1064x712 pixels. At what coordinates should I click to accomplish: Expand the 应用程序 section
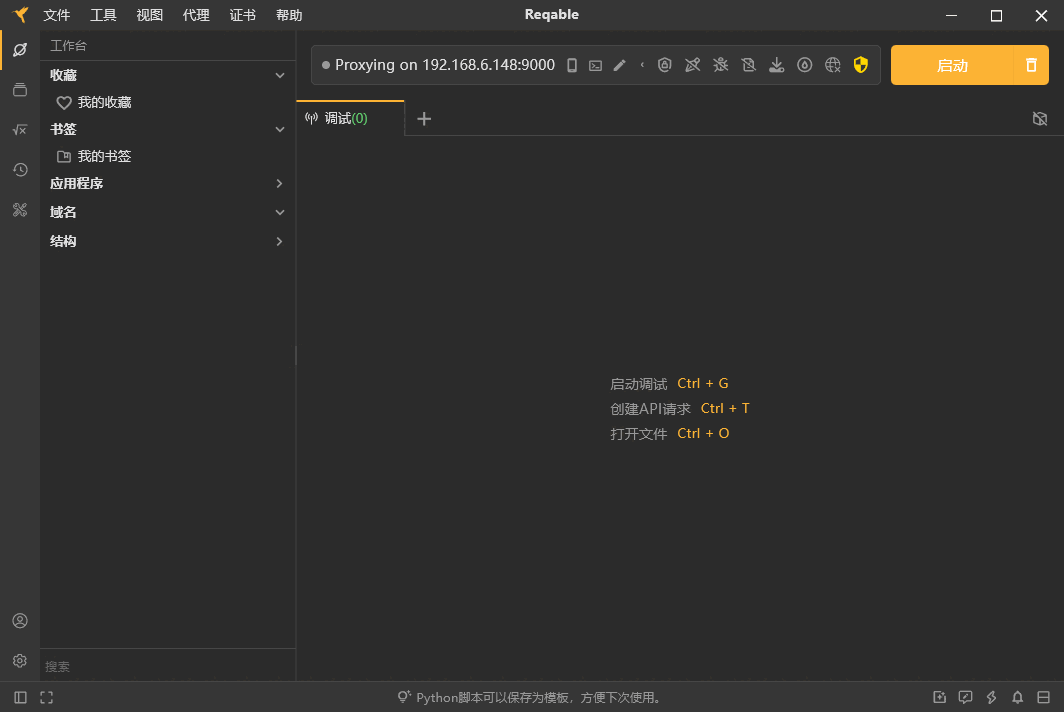pos(280,184)
